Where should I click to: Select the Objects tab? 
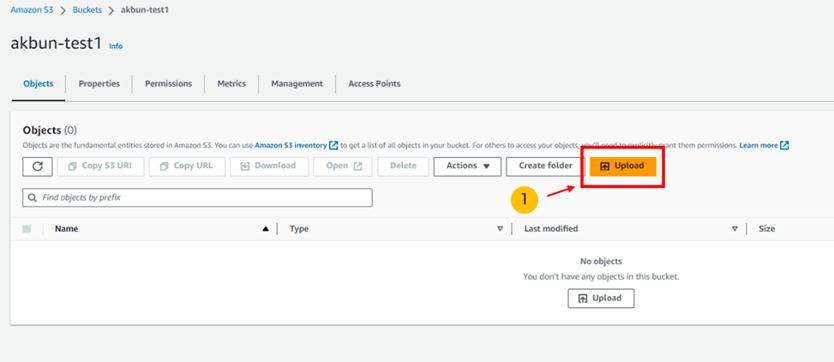(x=38, y=83)
